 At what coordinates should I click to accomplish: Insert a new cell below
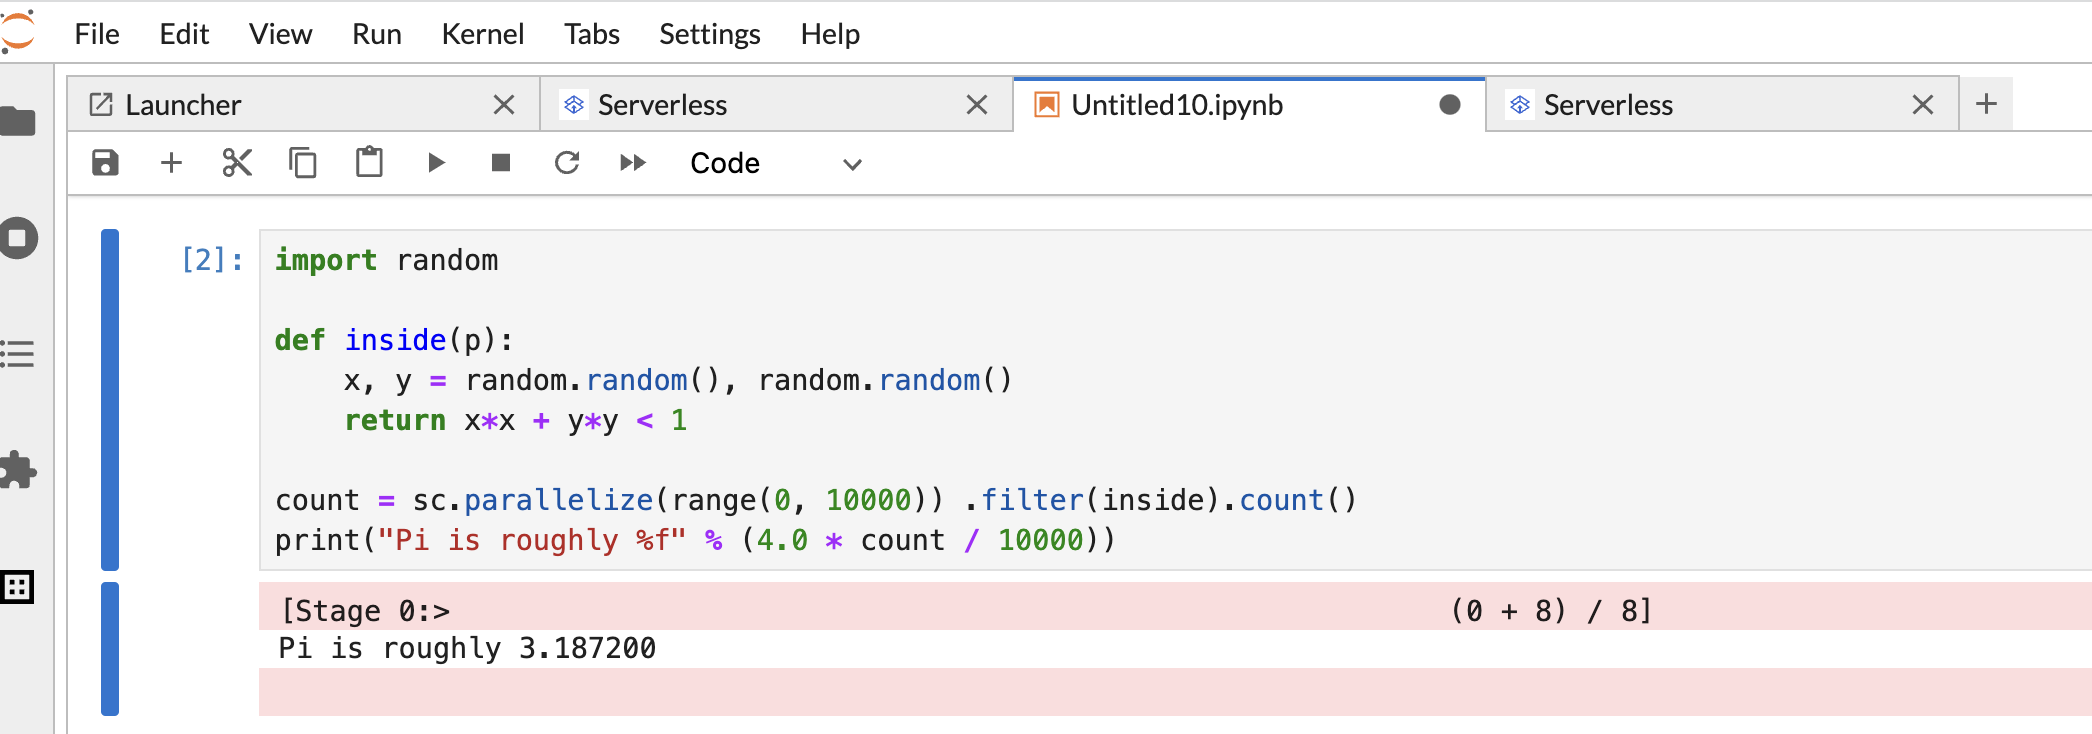pos(171,163)
